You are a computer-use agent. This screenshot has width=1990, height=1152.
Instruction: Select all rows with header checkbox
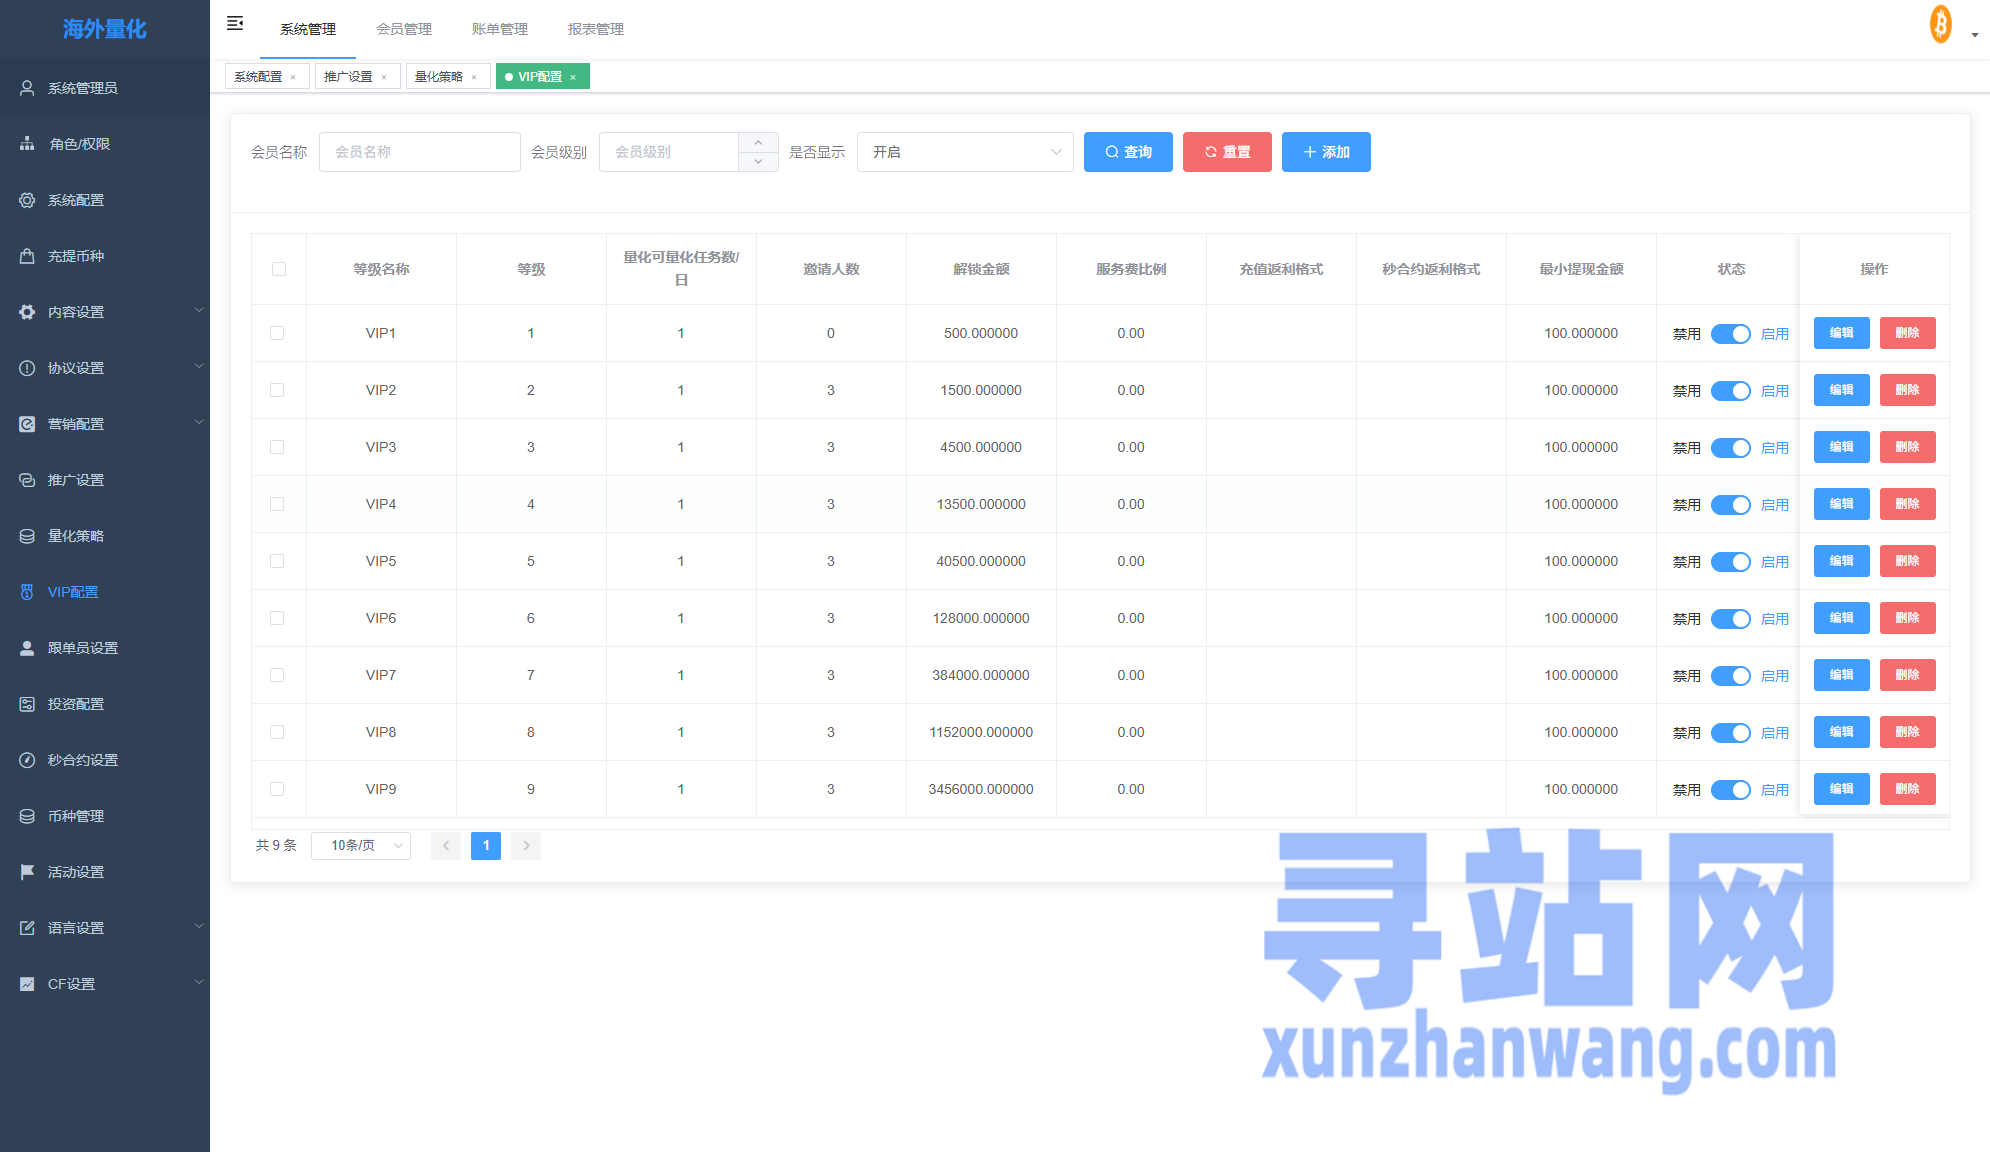point(279,269)
